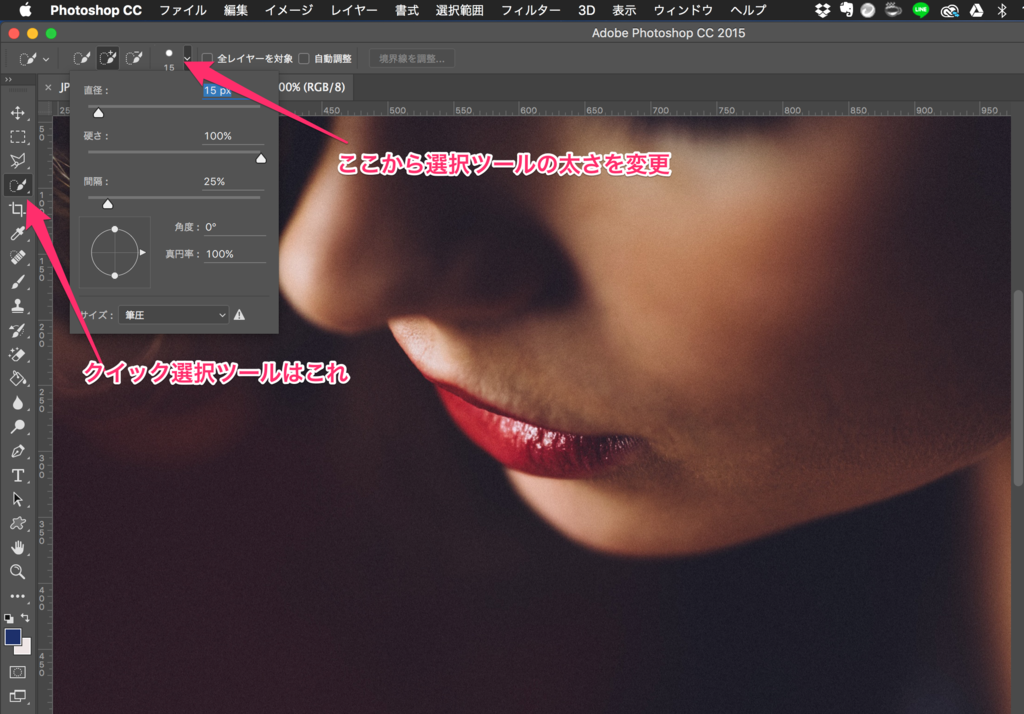Click the 角度 0° field
1024x714 pixels.
(x=234, y=227)
